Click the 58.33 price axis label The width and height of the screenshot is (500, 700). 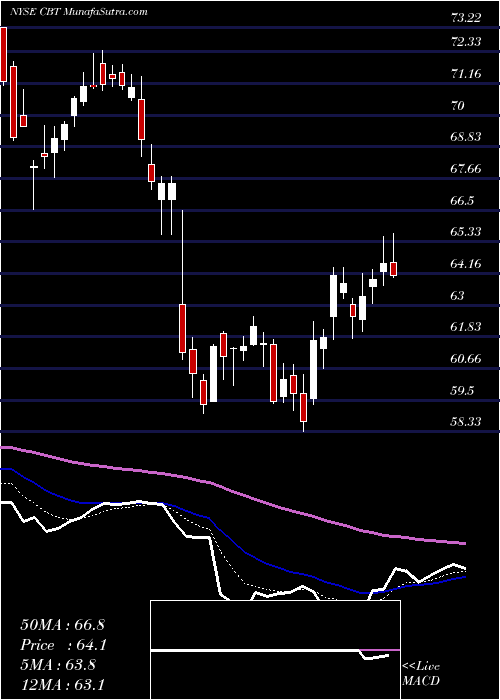[466, 422]
